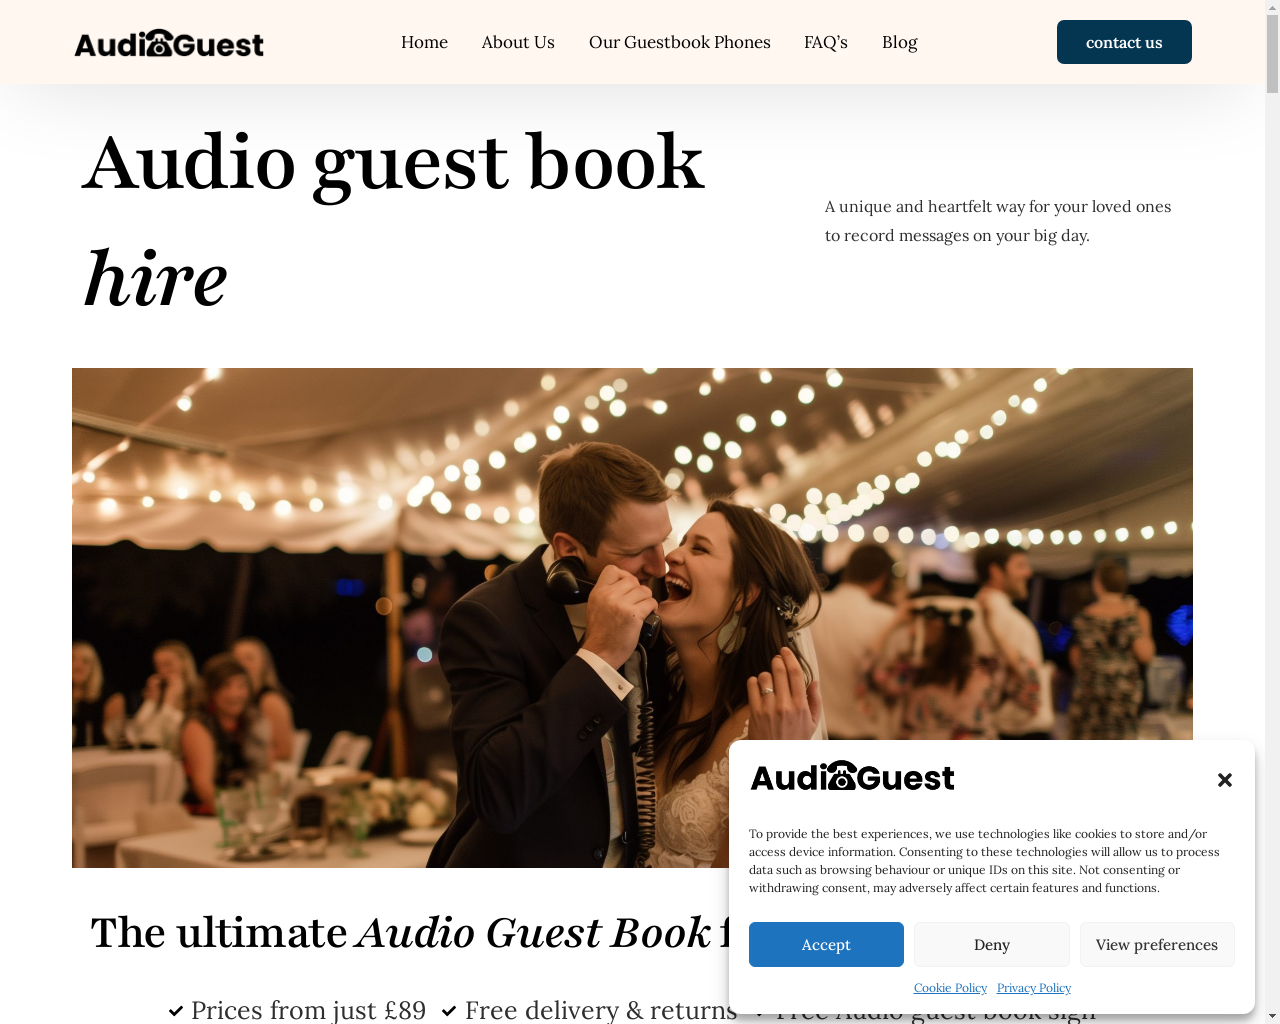Click the Audio guest book hire heading
This screenshot has height=1024, width=1280.
click(394, 220)
